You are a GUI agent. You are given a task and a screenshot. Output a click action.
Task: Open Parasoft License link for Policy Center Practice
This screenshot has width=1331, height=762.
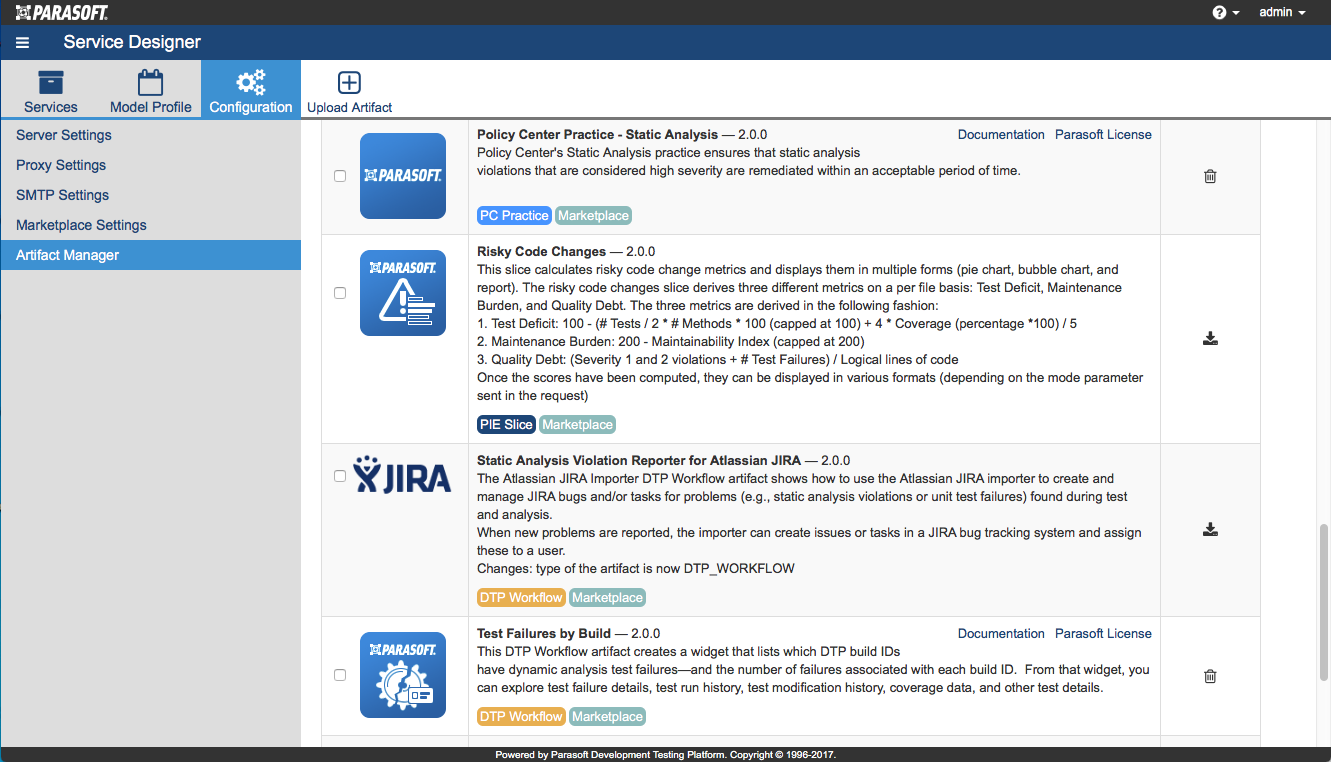(1103, 134)
